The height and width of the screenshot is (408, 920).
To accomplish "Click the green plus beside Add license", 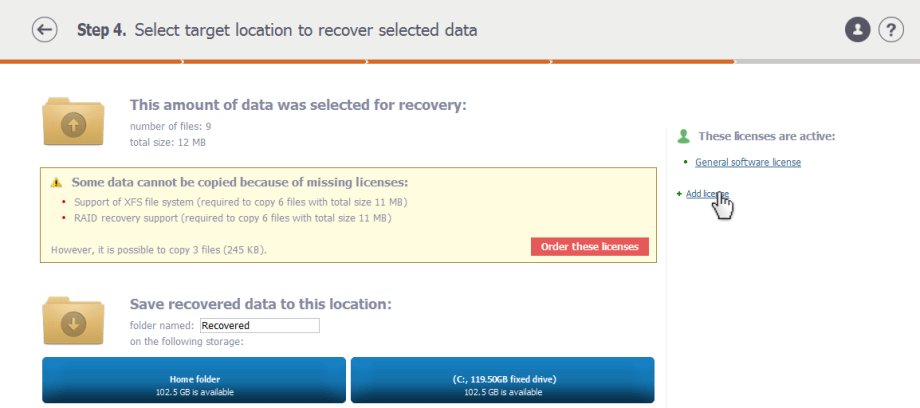I will (x=679, y=194).
